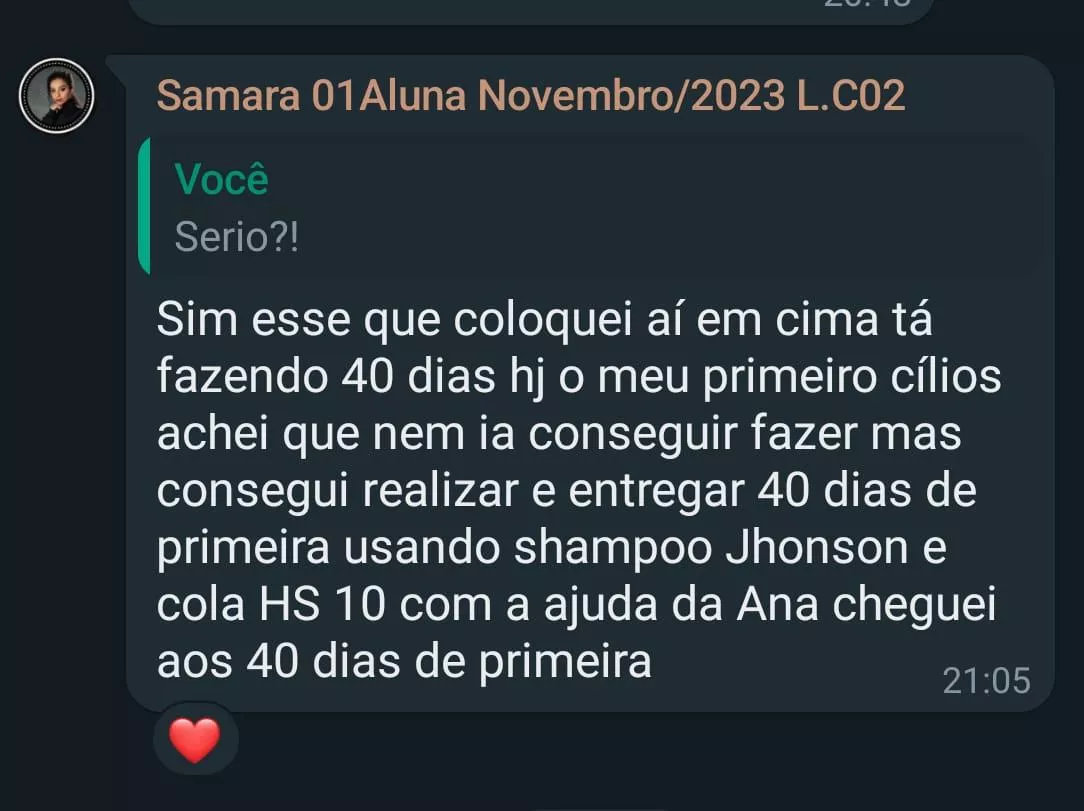
Task: Tap the 'Você' label in the quote
Action: point(221,179)
